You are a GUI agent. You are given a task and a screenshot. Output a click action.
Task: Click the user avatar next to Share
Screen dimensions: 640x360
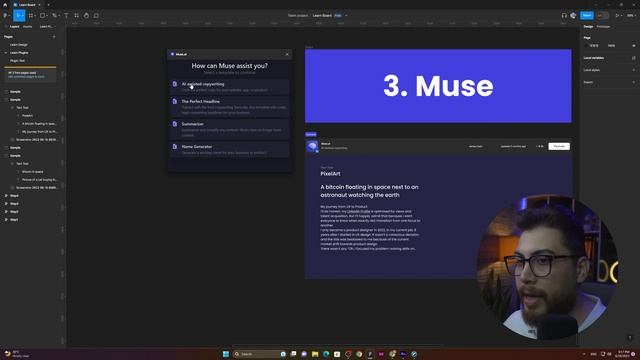pyautogui.click(x=573, y=16)
